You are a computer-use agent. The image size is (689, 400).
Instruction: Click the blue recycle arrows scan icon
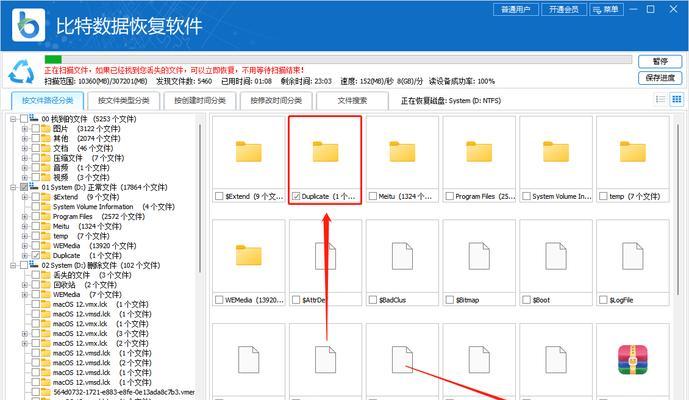[x=21, y=72]
